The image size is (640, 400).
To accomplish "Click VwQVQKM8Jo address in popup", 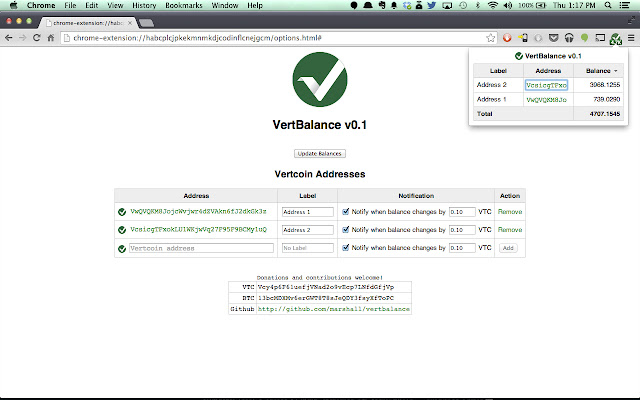I will (x=546, y=100).
